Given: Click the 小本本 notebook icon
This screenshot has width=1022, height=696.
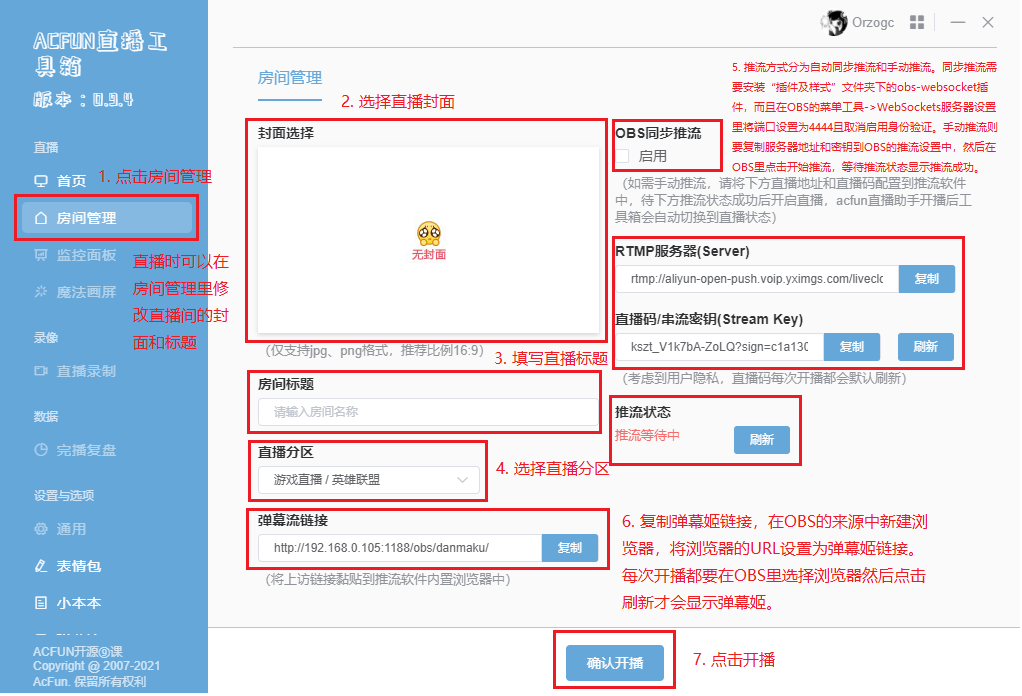Looking at the screenshot, I should coord(41,603).
